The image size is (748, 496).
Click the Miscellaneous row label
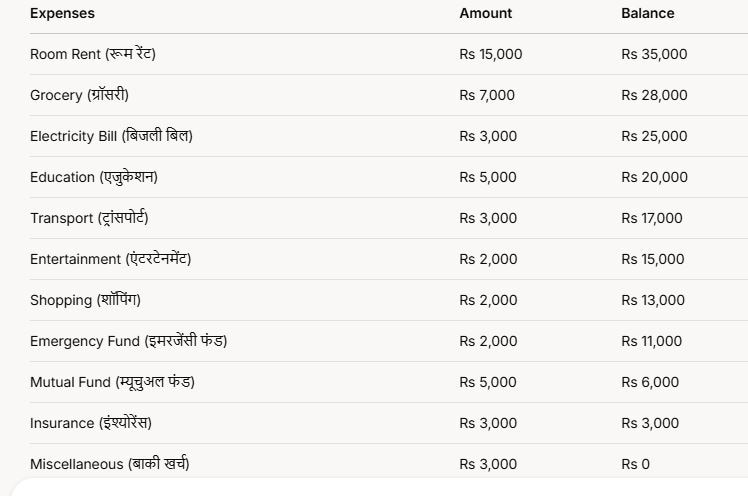click(109, 464)
